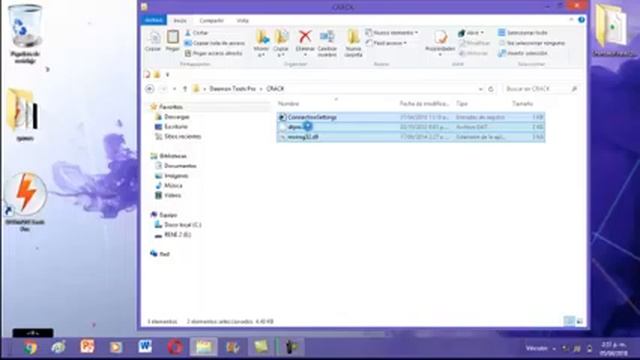Switch to the Vista ribbon tab
Image resolution: width=640 pixels, height=360 pixels.
point(242,20)
